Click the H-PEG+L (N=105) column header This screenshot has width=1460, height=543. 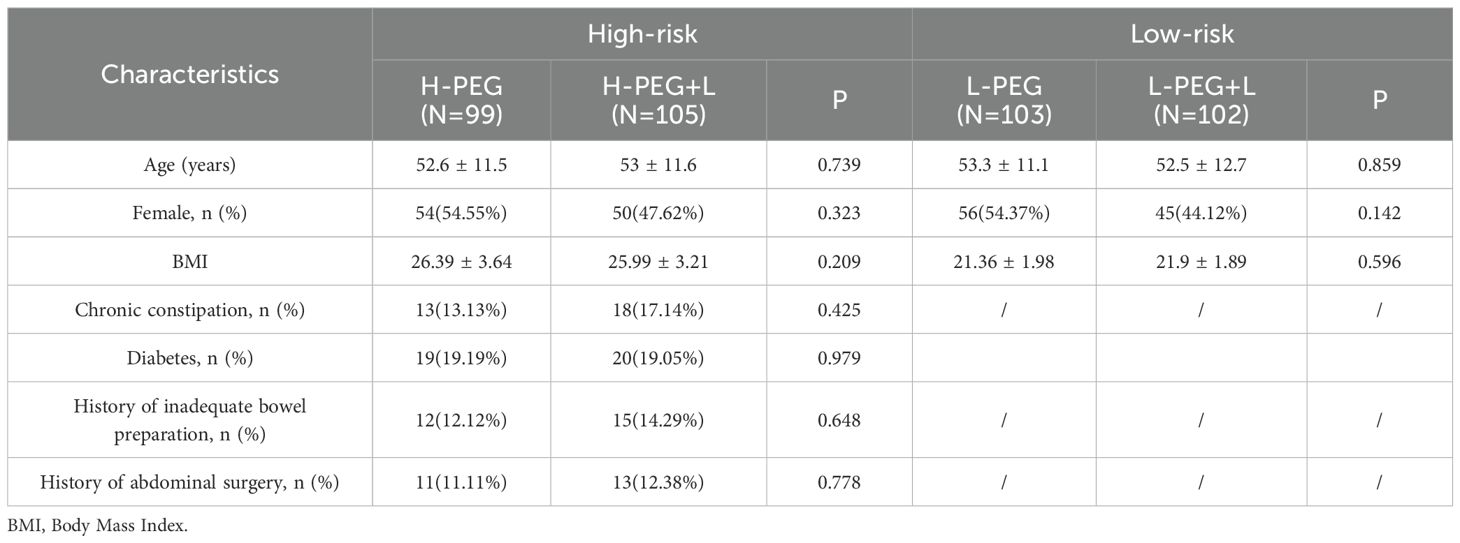coord(658,100)
